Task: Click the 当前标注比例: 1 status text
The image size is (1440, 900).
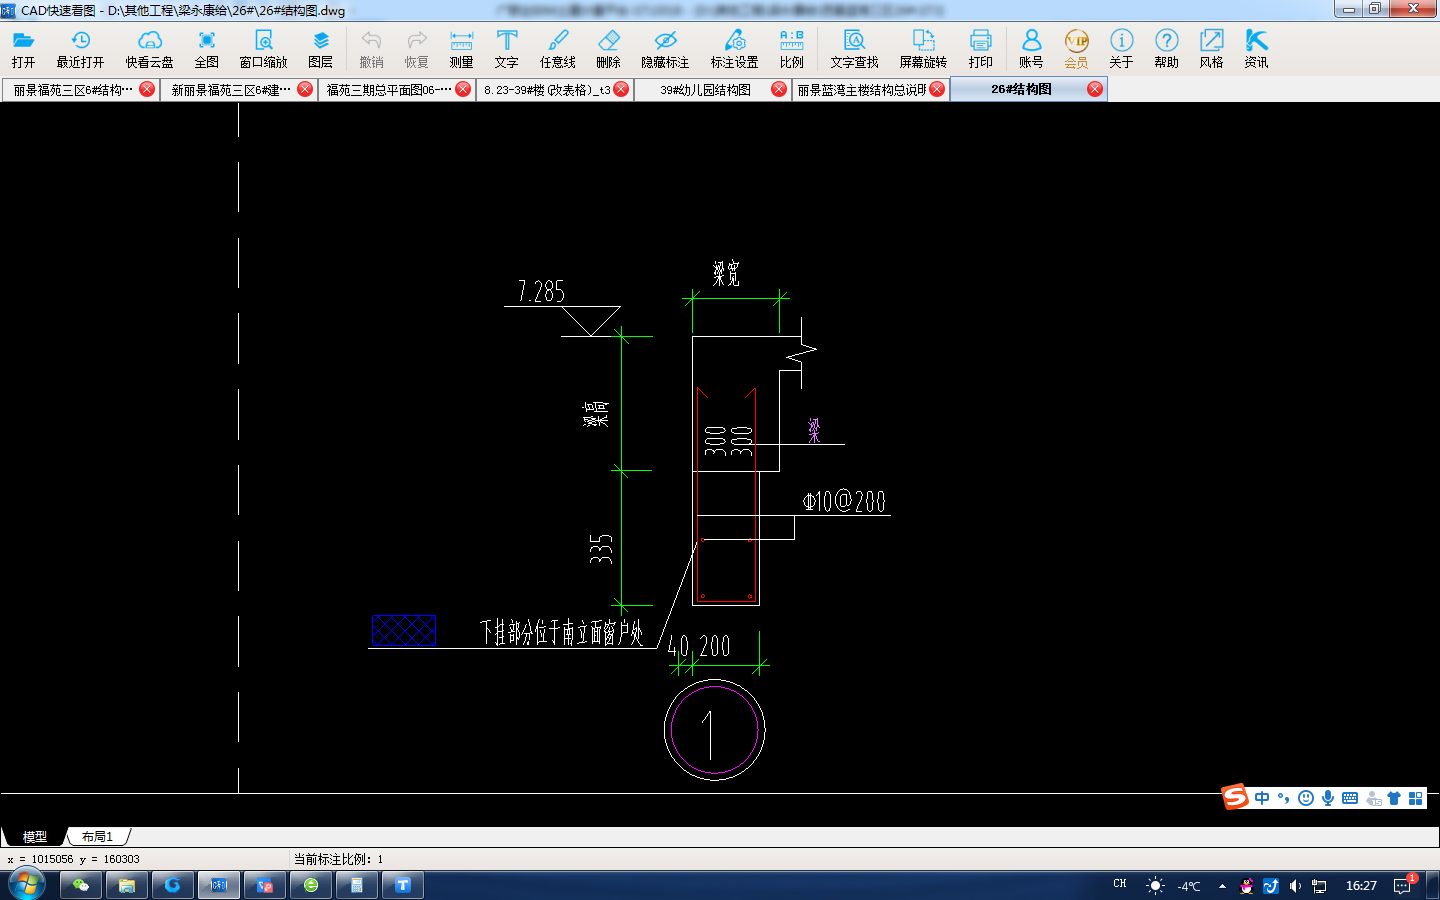Action: (x=338, y=859)
